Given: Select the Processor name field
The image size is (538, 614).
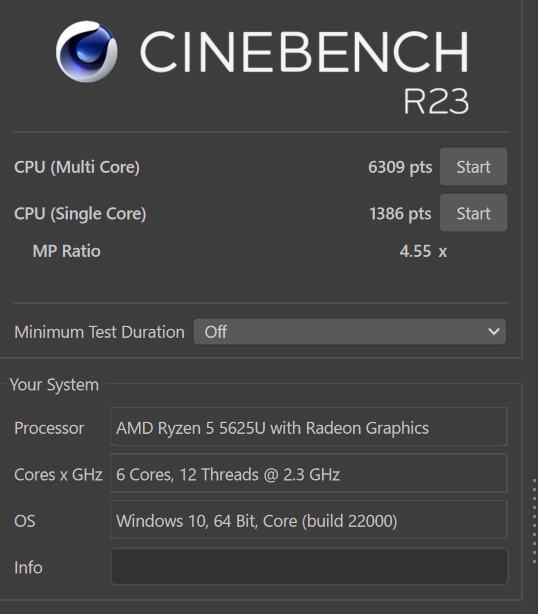Looking at the screenshot, I should [x=309, y=426].
